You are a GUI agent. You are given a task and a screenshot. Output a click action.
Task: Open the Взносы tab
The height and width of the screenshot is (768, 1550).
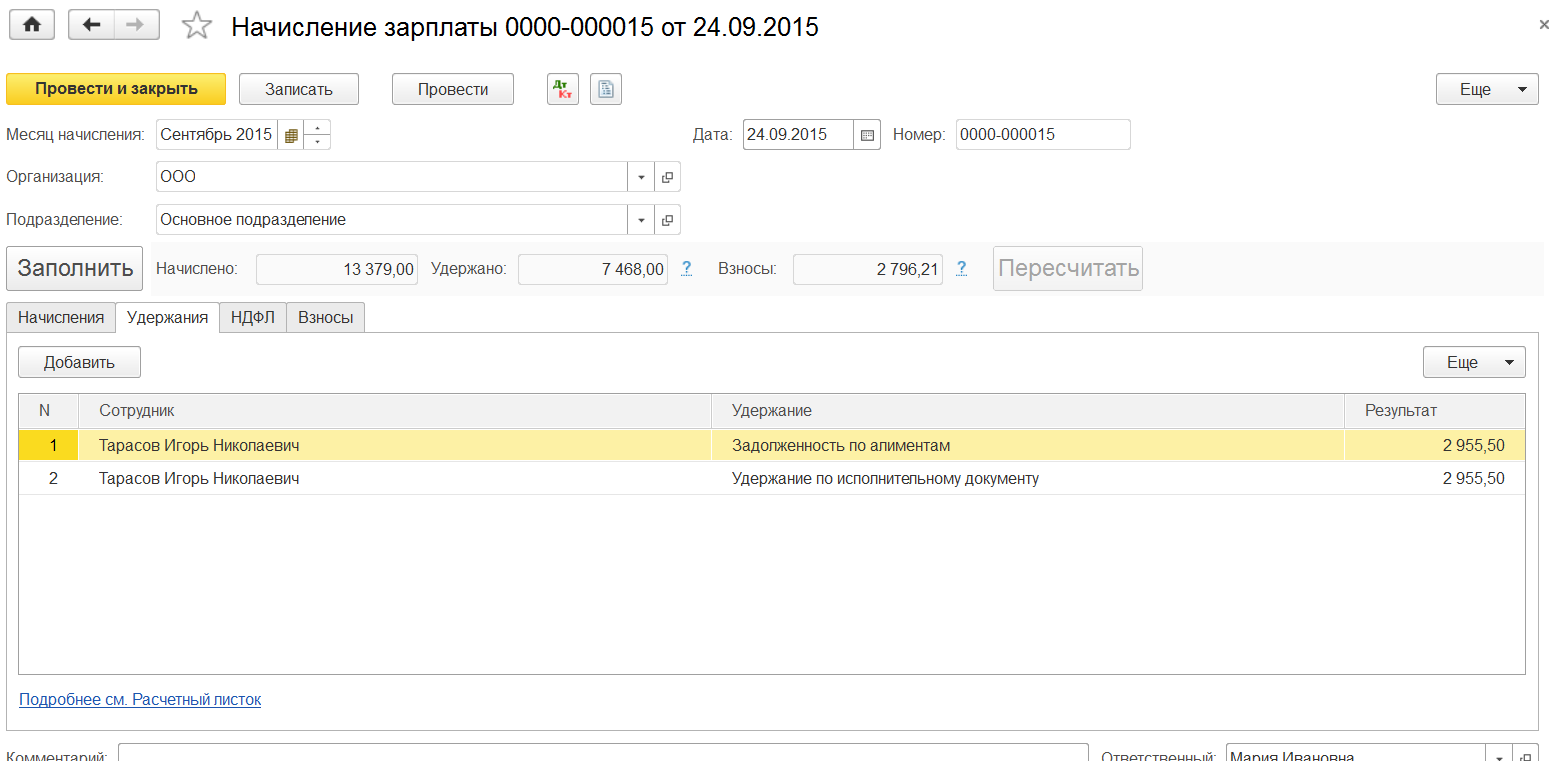click(325, 317)
